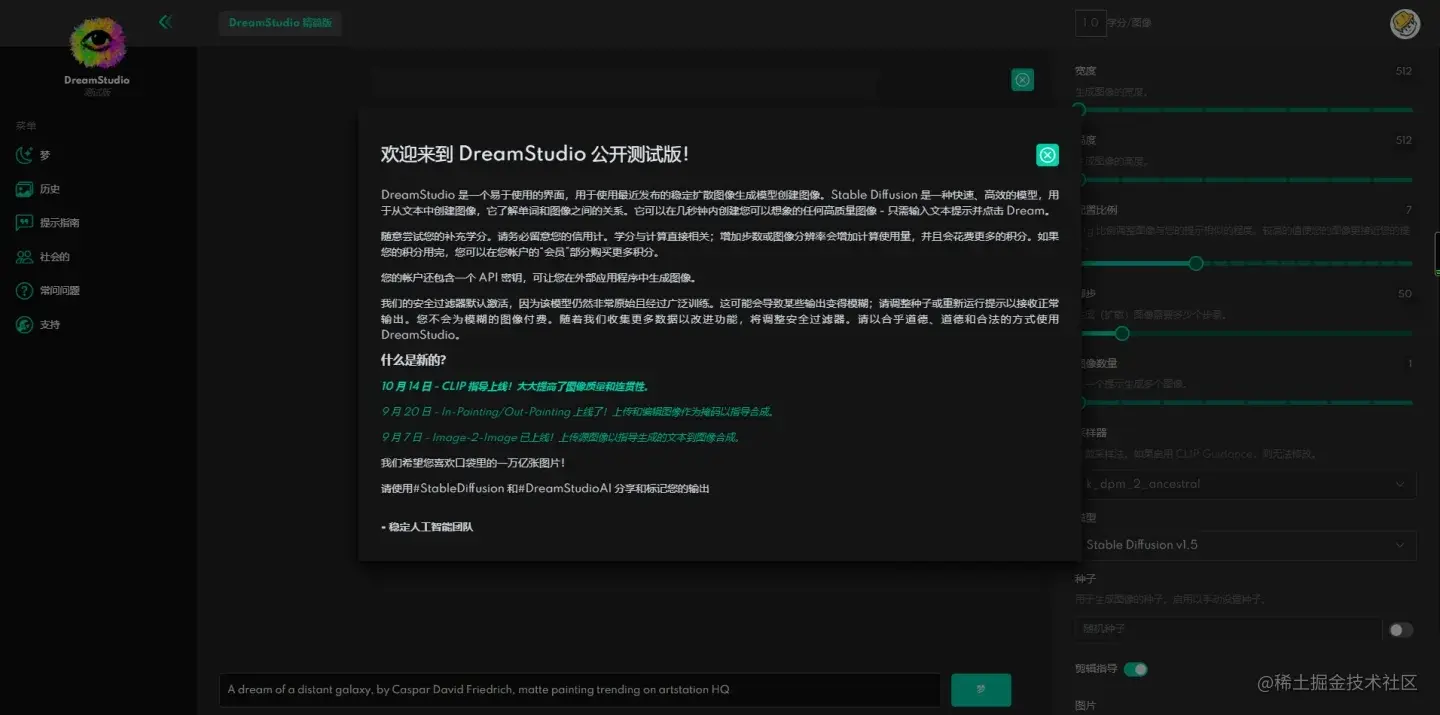
Task: Click into the prompt text field
Action: pyautogui.click(x=579, y=690)
